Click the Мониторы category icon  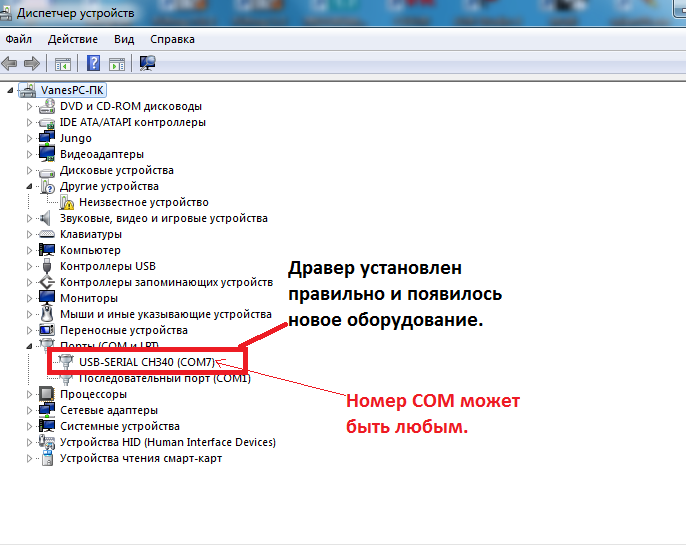tap(47, 298)
